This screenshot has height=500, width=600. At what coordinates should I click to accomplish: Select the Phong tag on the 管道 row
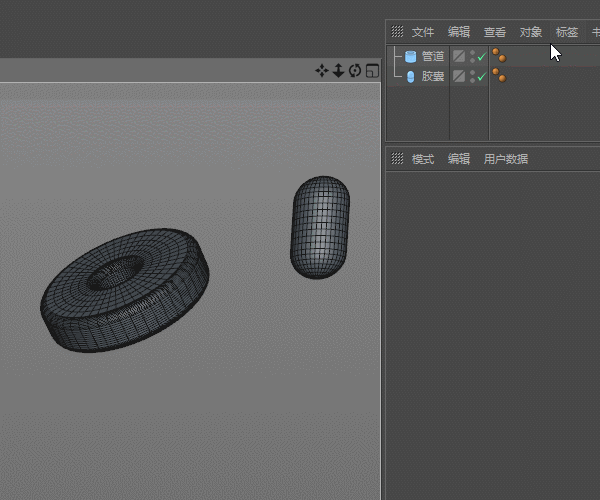click(x=498, y=57)
